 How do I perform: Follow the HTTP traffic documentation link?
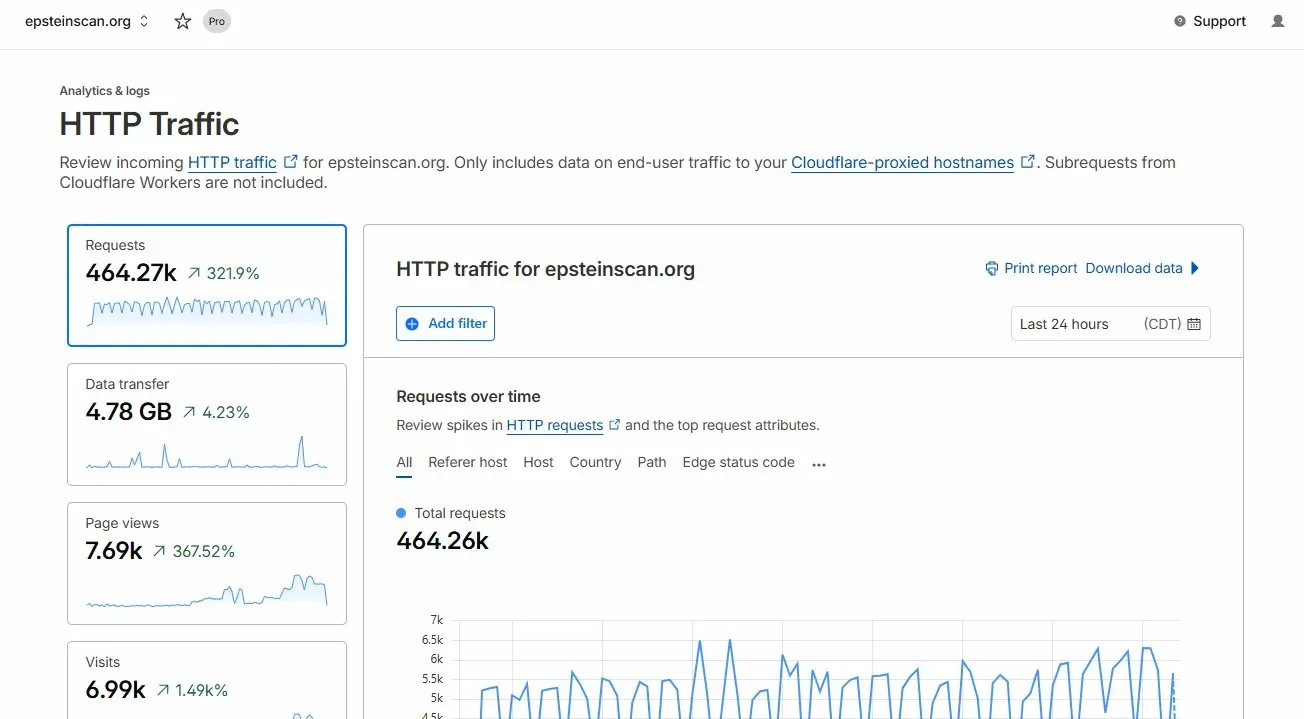point(232,162)
